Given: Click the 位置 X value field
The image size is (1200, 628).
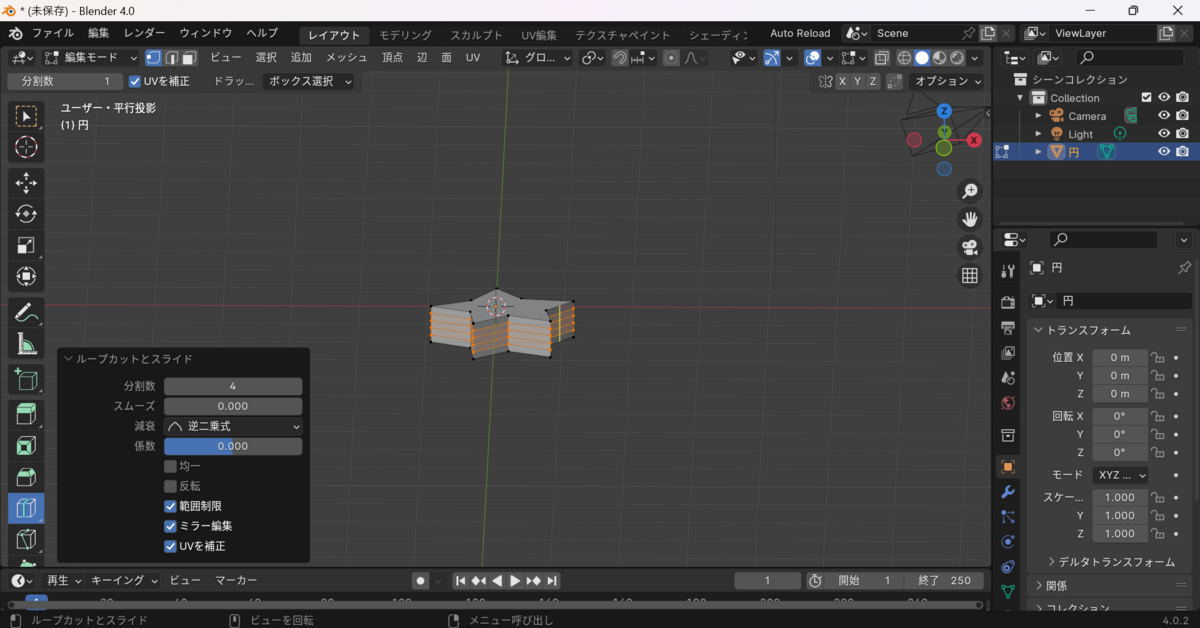Looking at the screenshot, I should point(1120,357).
